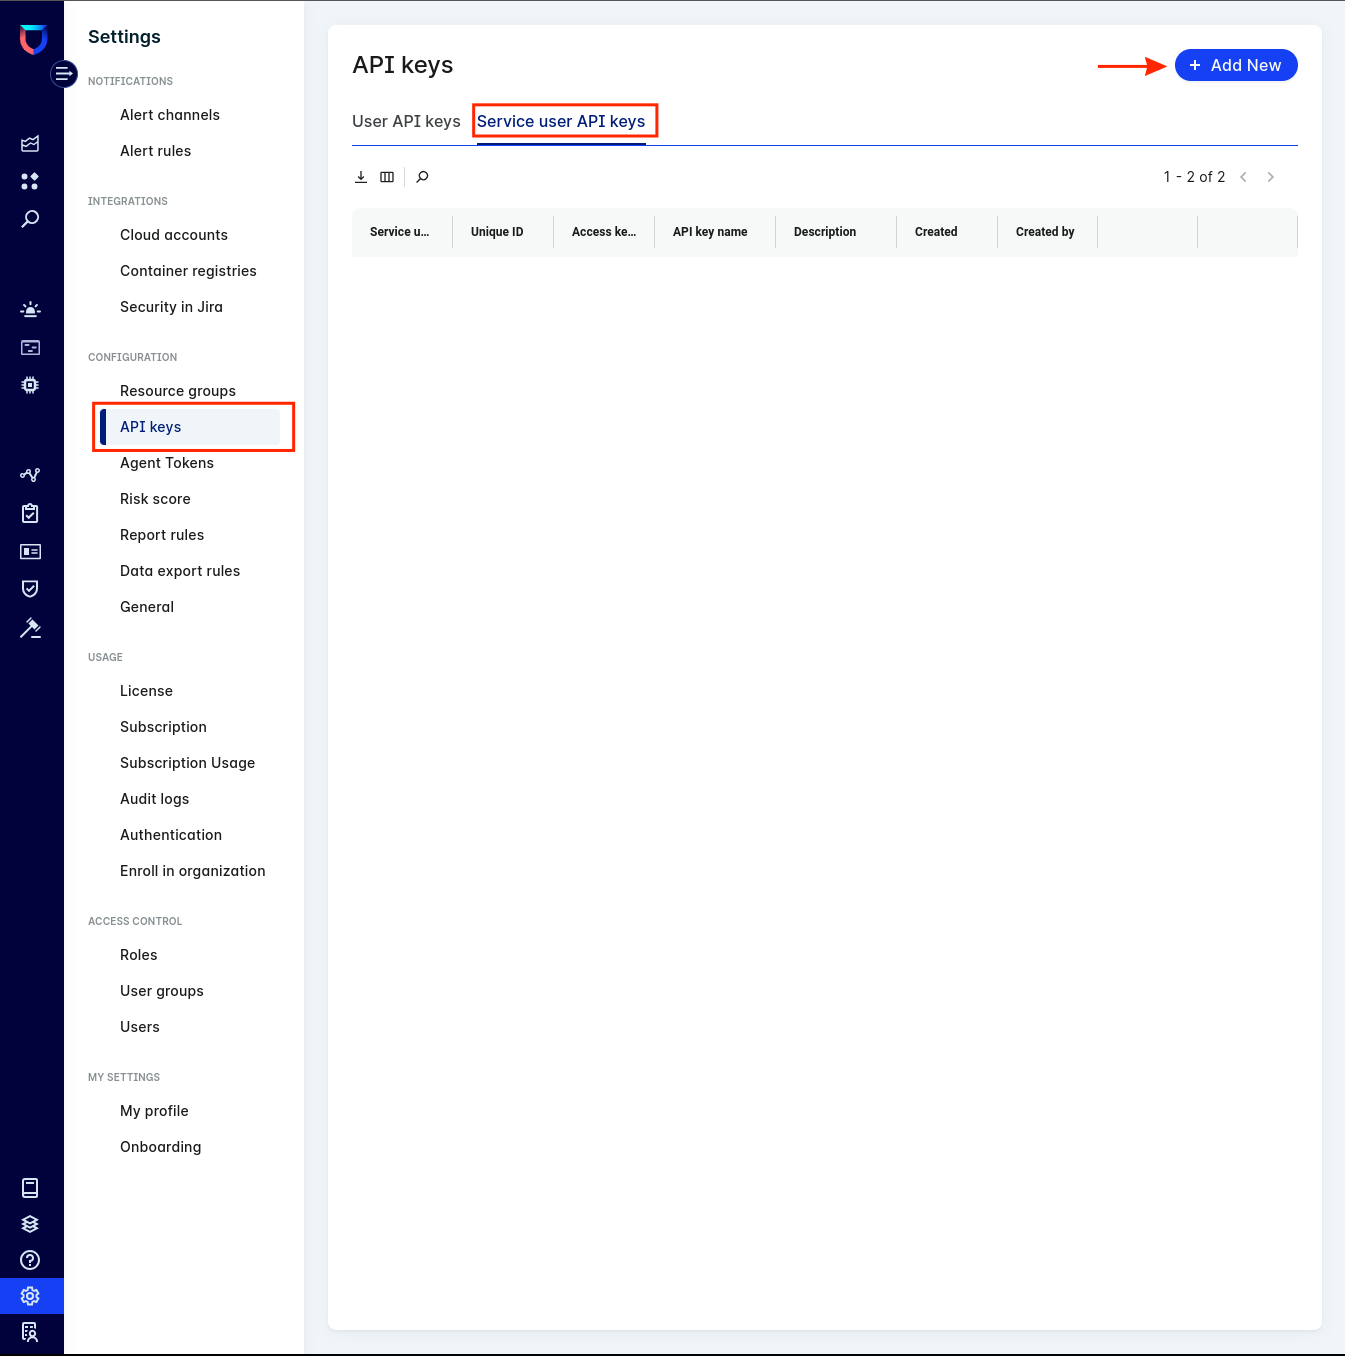This screenshot has height=1356, width=1345.
Task: Go to Onboarding
Action: pyautogui.click(x=160, y=1147)
